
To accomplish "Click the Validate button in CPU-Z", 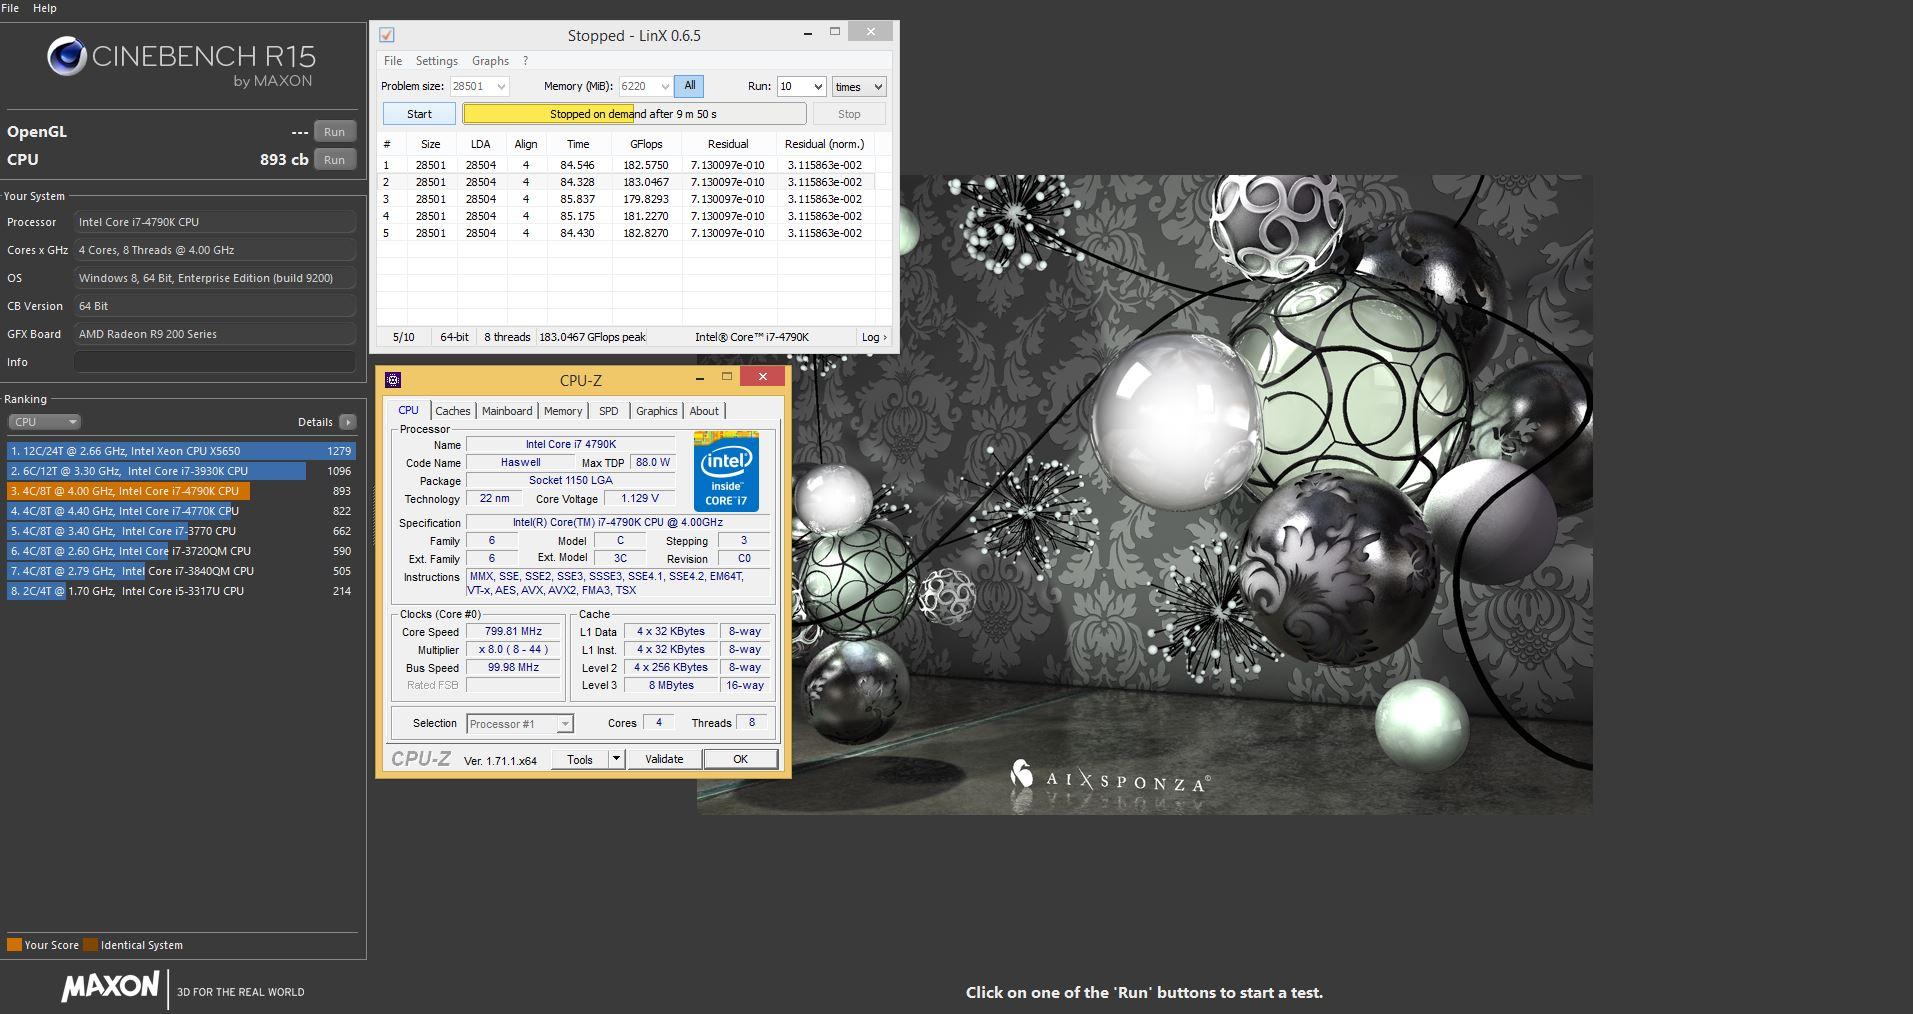I will coord(664,759).
